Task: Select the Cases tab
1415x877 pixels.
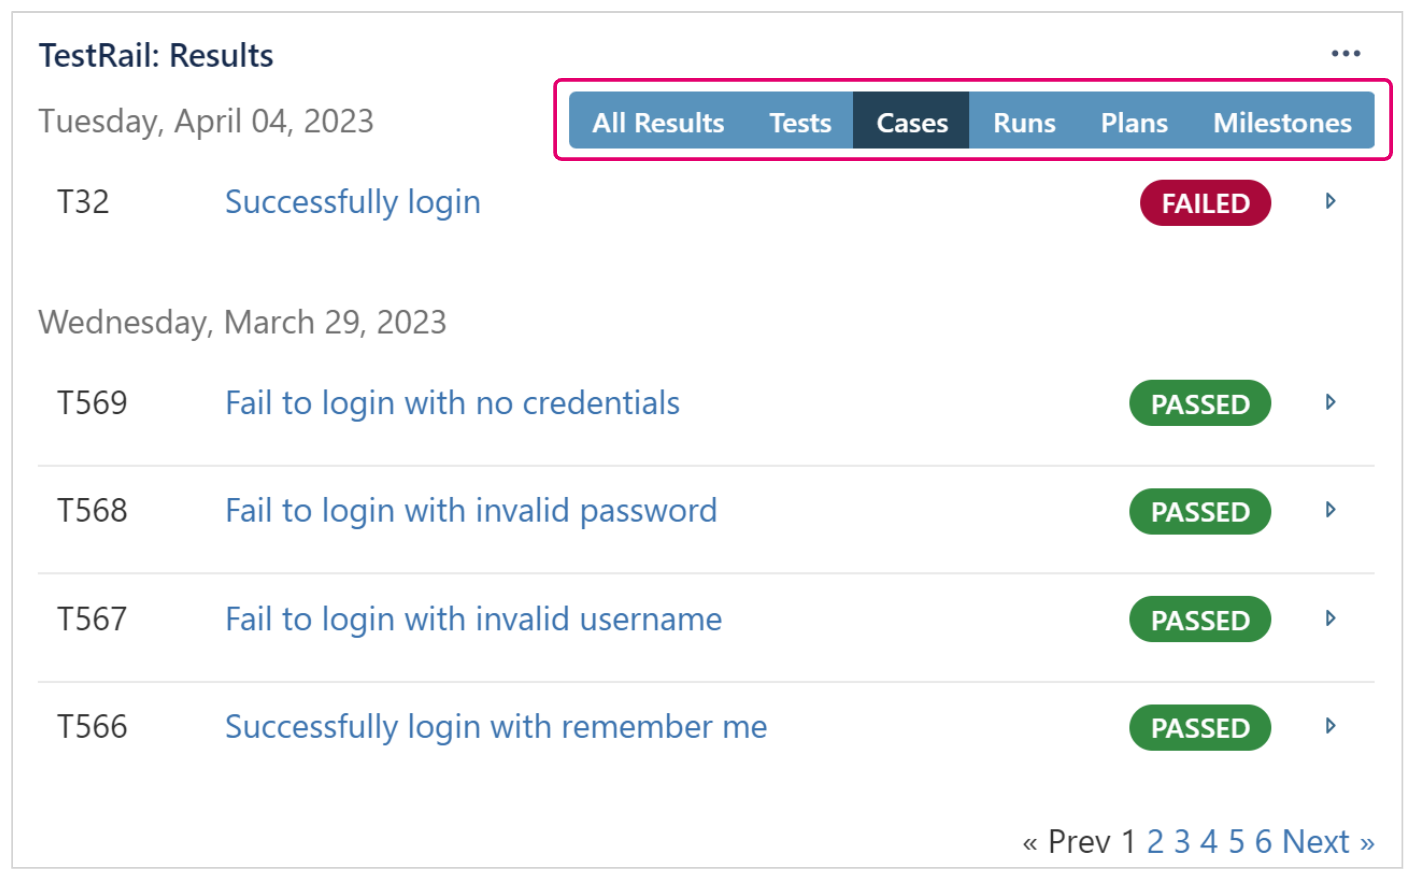Action: (911, 122)
